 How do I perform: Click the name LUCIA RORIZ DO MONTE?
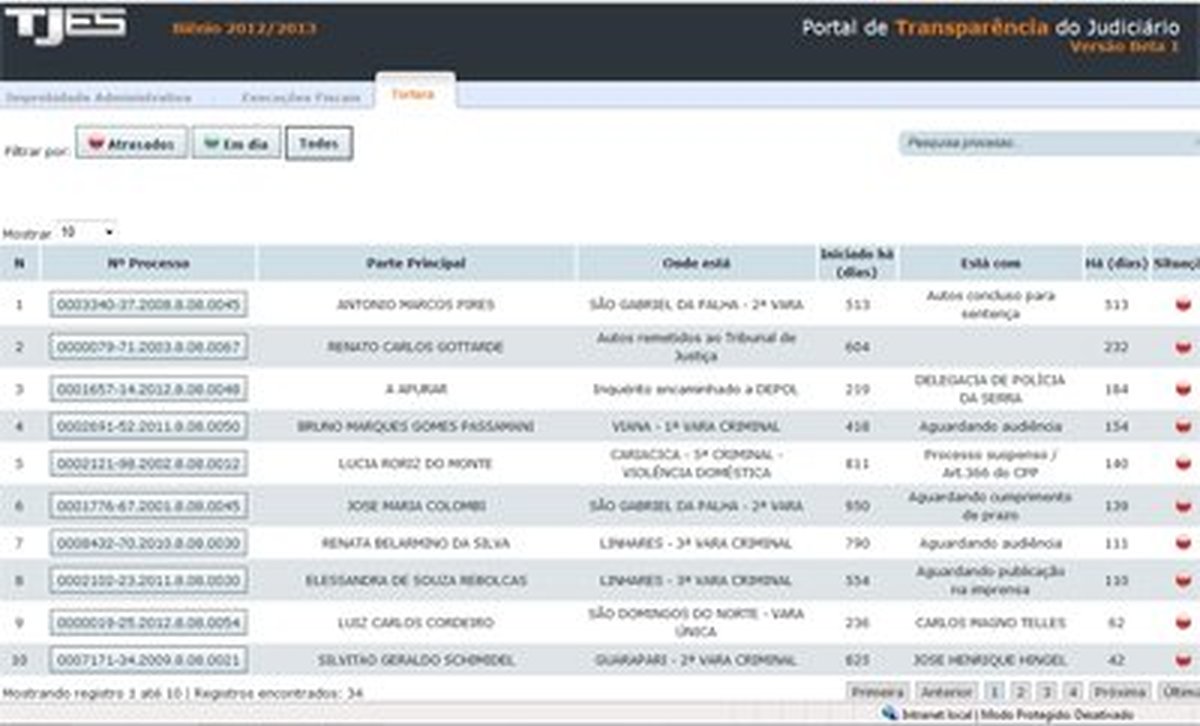tap(415, 464)
